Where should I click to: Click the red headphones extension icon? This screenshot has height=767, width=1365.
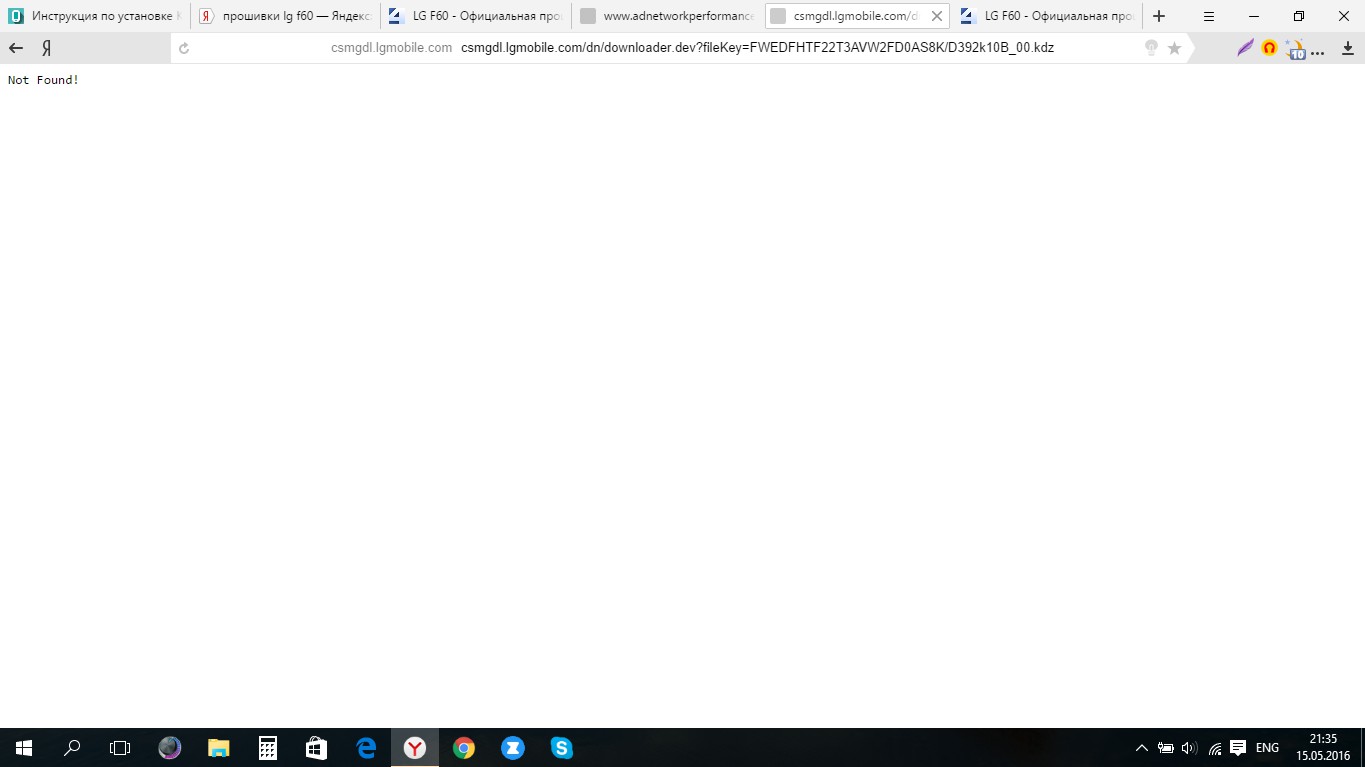(x=1269, y=48)
